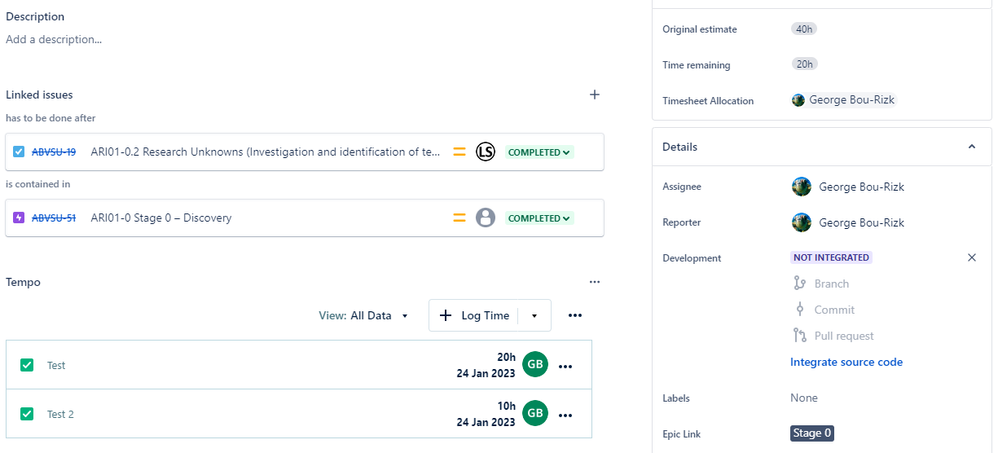Open the View All Data dropdown

(364, 316)
